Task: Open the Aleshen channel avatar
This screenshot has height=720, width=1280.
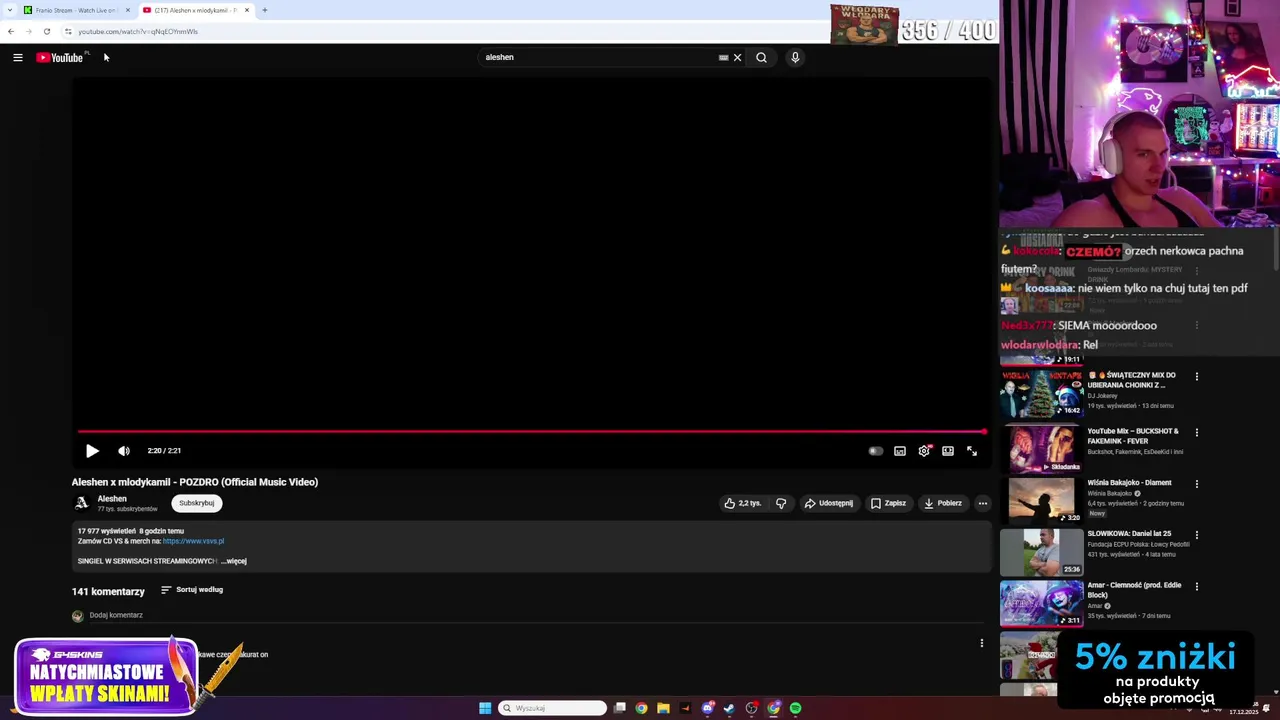Action: (81, 503)
